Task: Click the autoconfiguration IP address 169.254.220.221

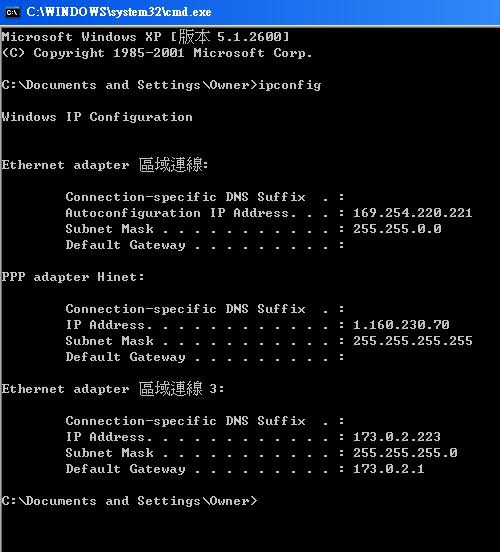Action: pyautogui.click(x=412, y=213)
